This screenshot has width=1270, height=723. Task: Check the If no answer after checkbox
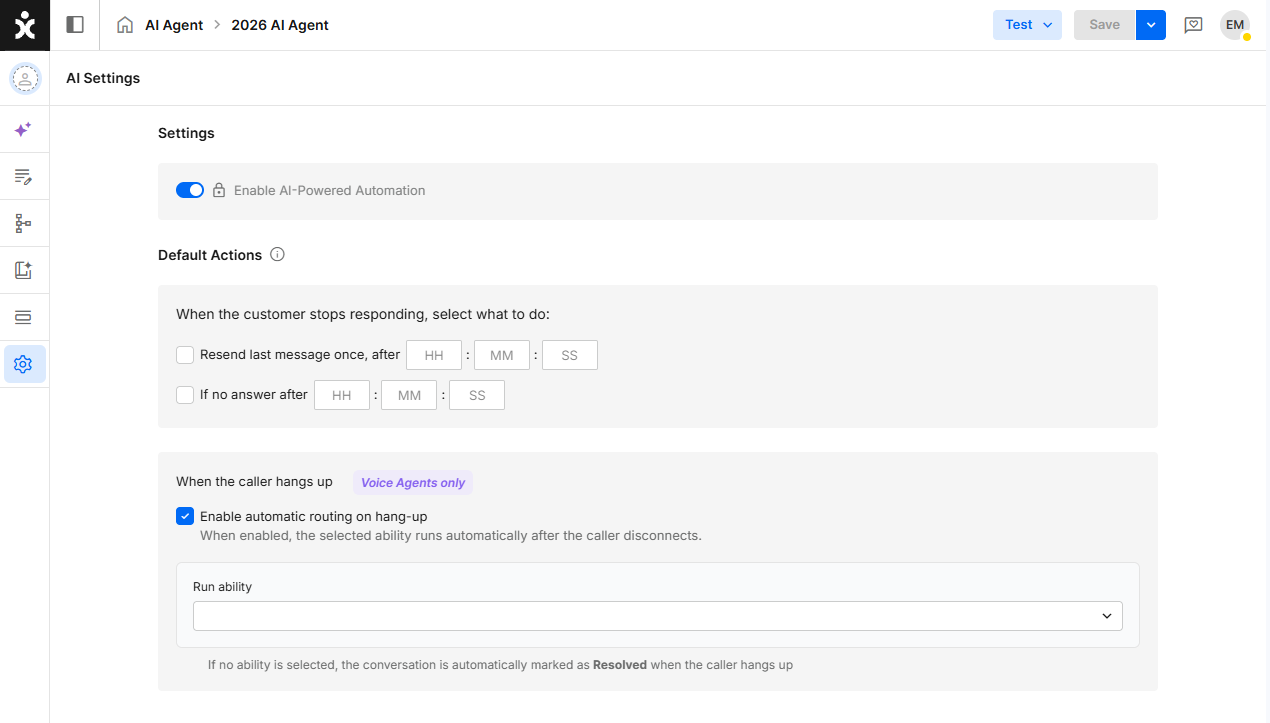185,395
